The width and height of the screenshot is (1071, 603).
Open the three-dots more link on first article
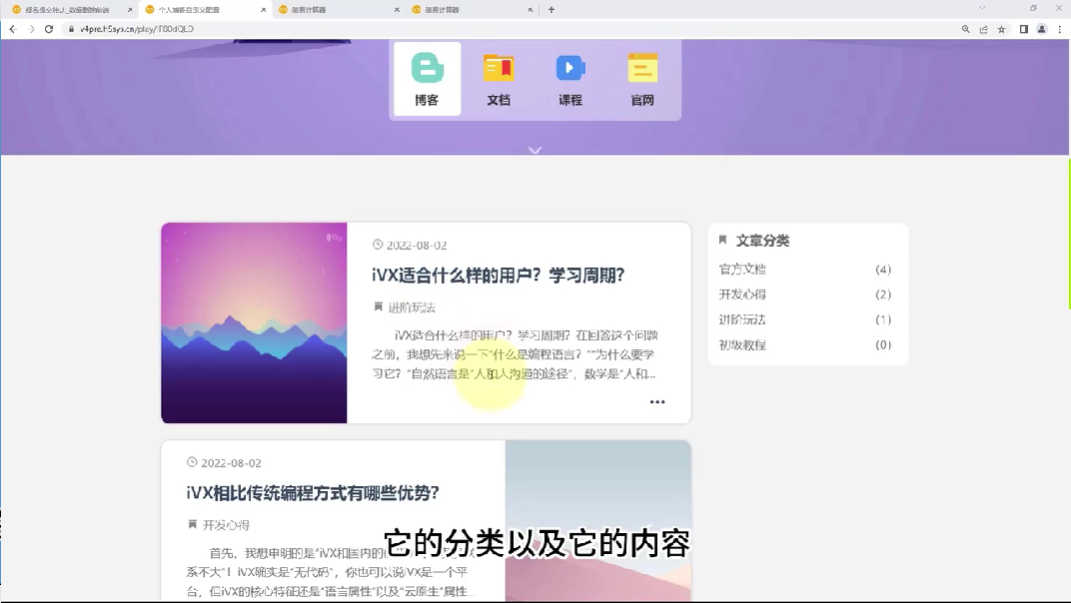pyautogui.click(x=657, y=402)
